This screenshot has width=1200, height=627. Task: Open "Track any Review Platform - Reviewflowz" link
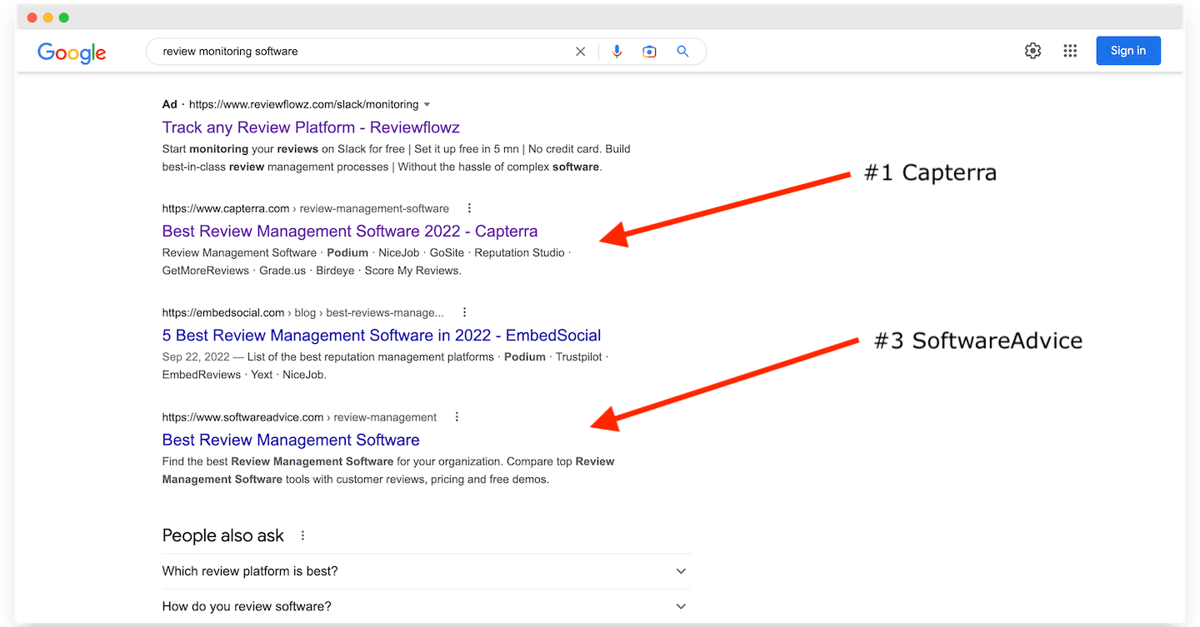[x=311, y=127]
